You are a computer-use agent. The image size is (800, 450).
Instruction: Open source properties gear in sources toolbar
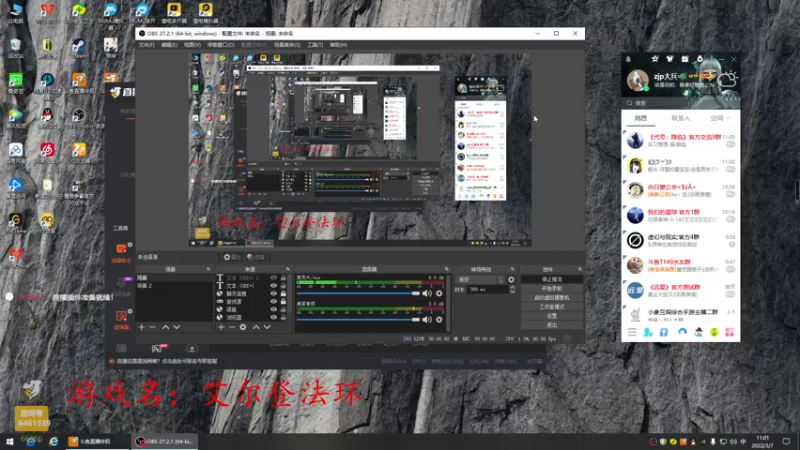tap(243, 327)
